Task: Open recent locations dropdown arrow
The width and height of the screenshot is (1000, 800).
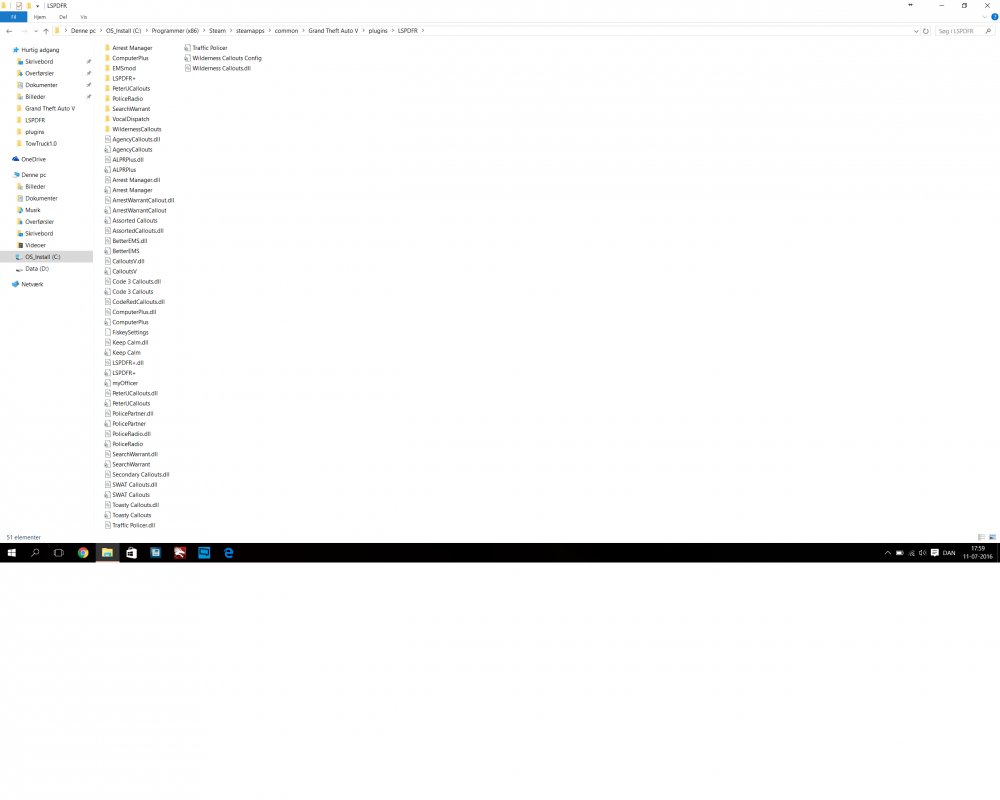Action: pos(36,31)
